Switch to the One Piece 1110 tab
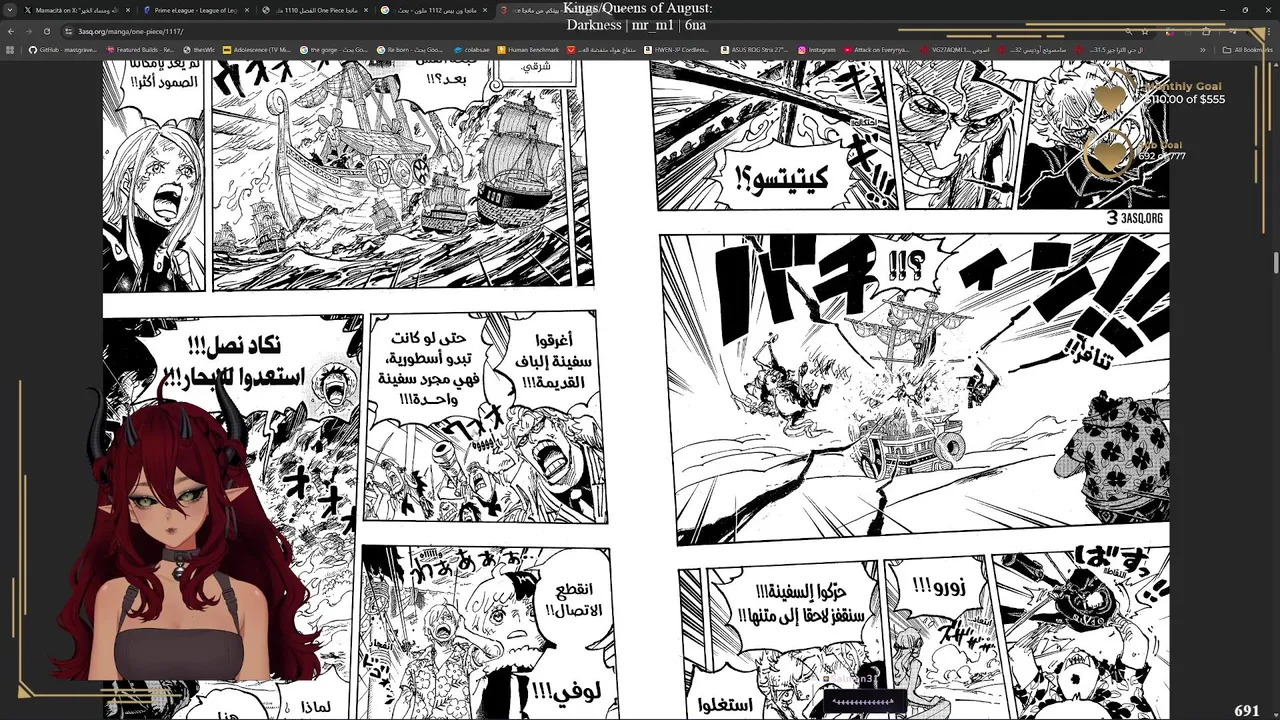 [x=314, y=10]
